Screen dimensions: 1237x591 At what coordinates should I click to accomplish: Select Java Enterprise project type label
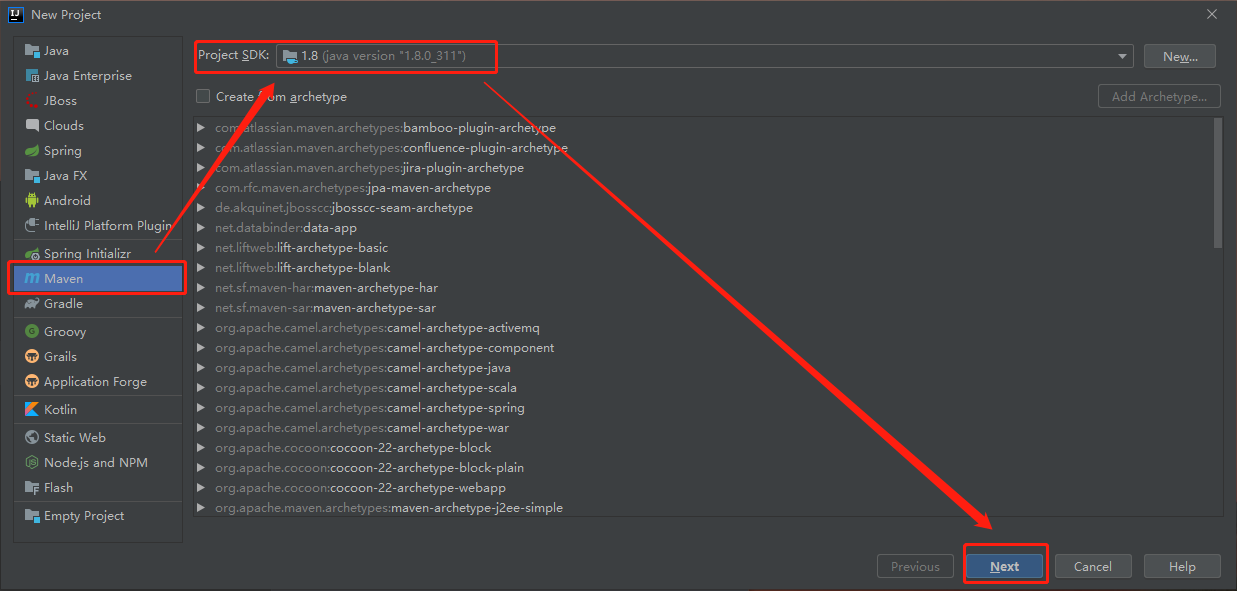pyautogui.click(x=88, y=75)
